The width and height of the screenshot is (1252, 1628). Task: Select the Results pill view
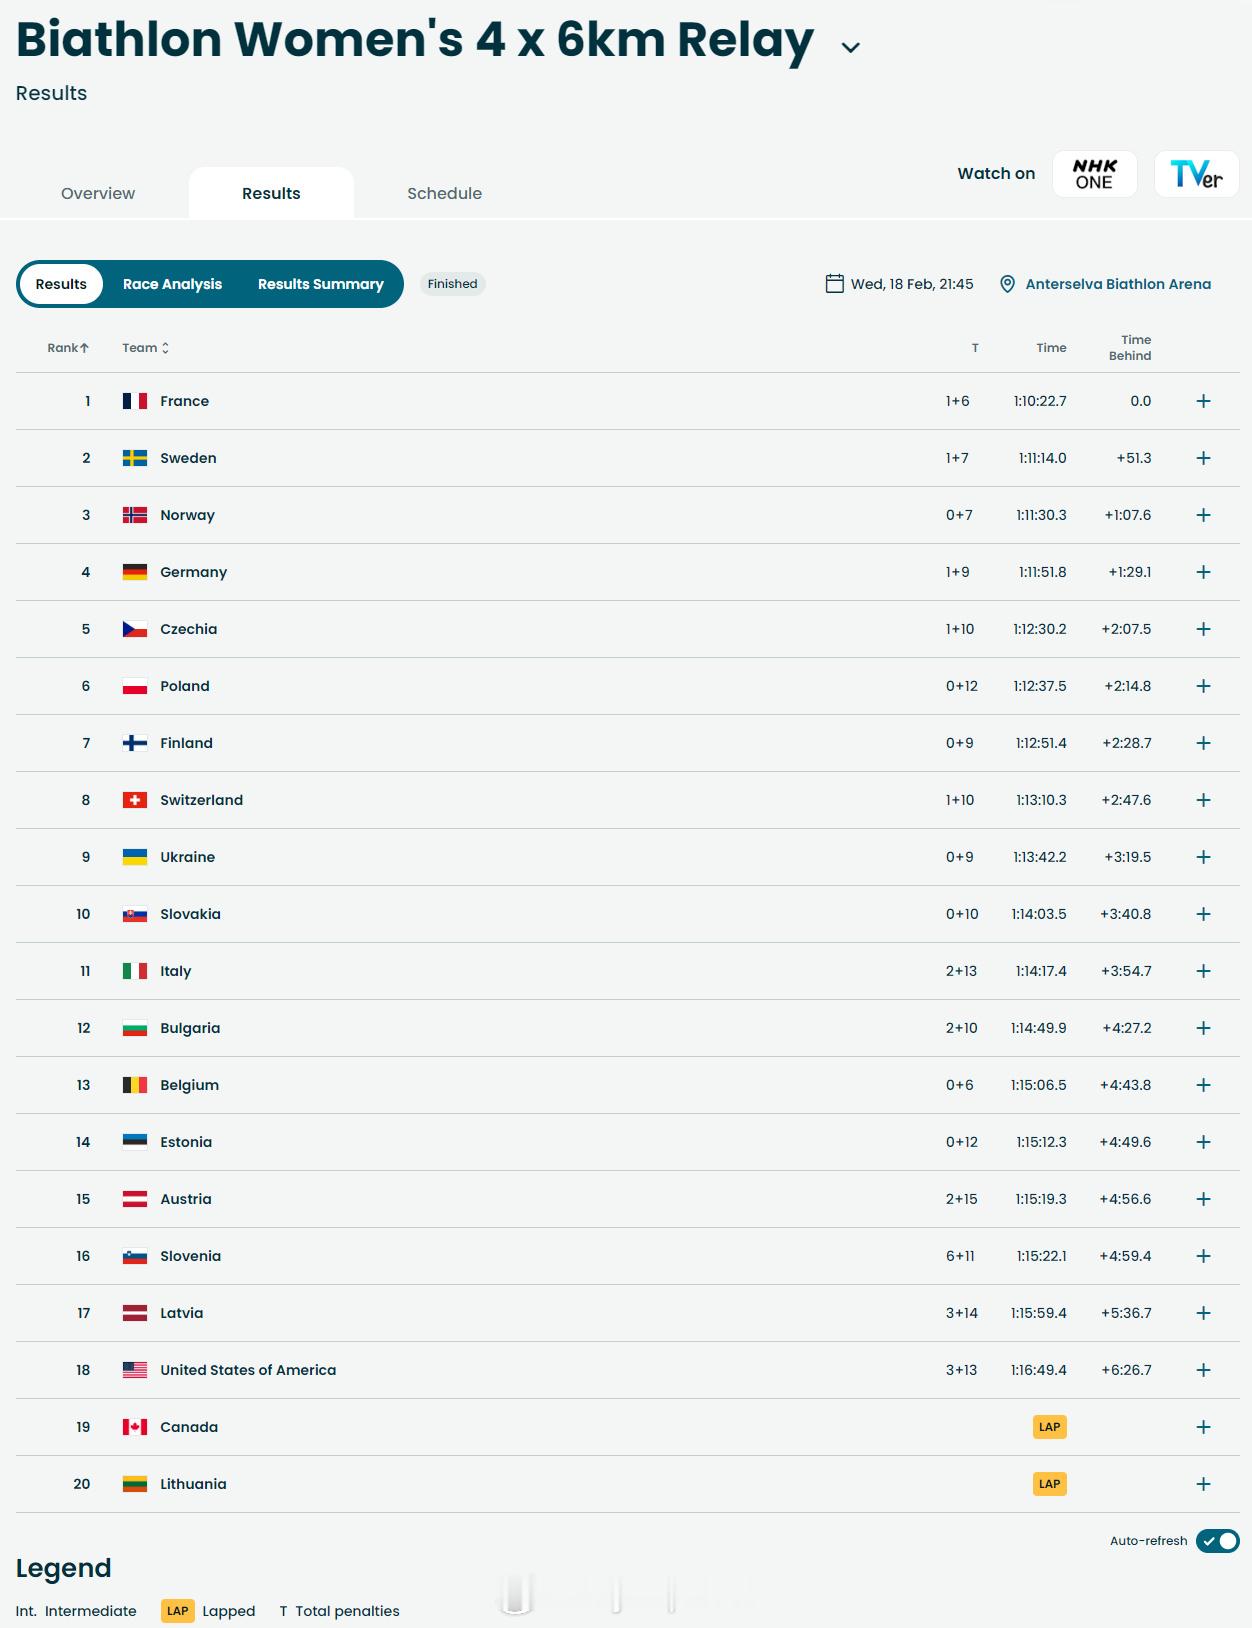coord(61,284)
